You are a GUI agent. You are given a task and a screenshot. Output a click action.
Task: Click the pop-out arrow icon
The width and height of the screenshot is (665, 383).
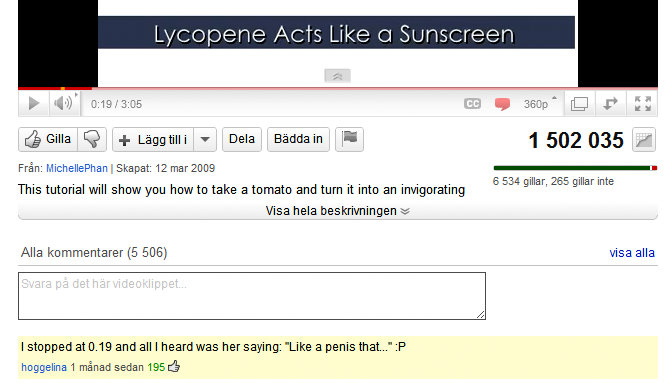click(610, 104)
